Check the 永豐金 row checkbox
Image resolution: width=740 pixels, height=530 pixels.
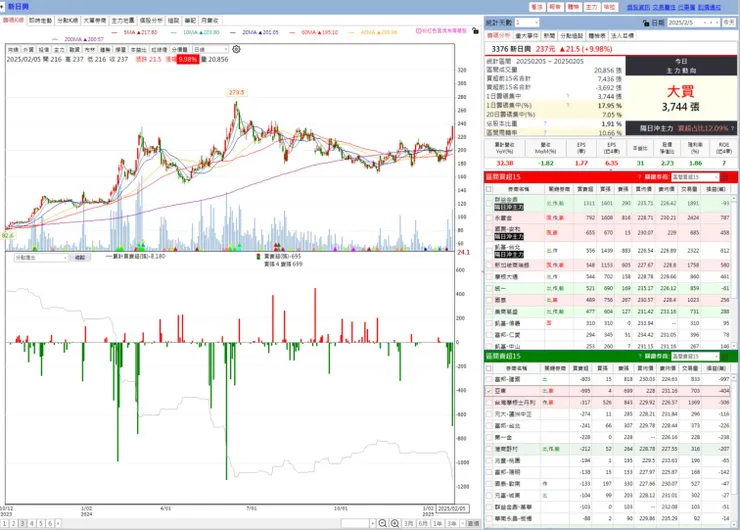tap(489, 218)
